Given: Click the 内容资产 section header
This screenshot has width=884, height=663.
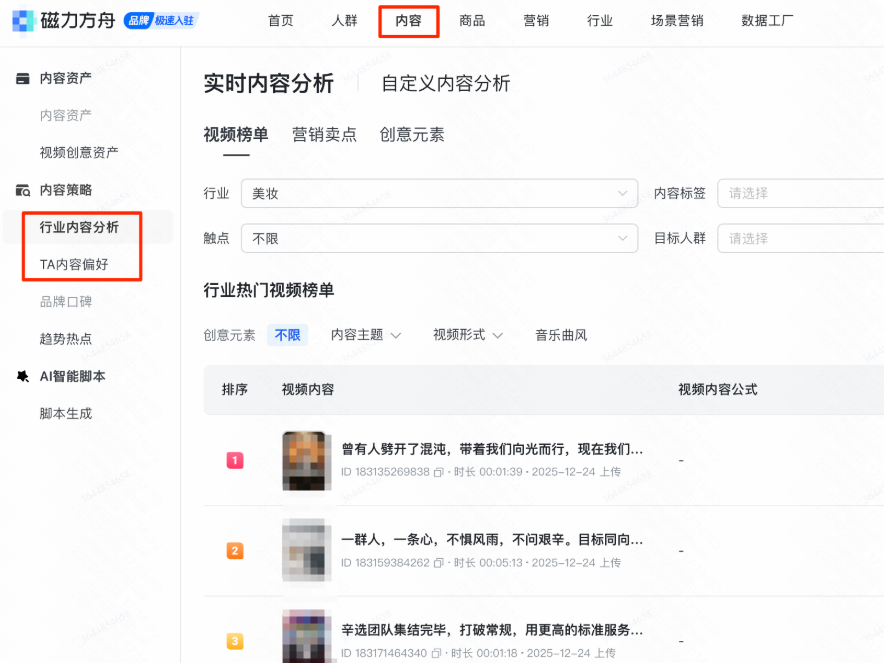Looking at the screenshot, I should tap(65, 78).
